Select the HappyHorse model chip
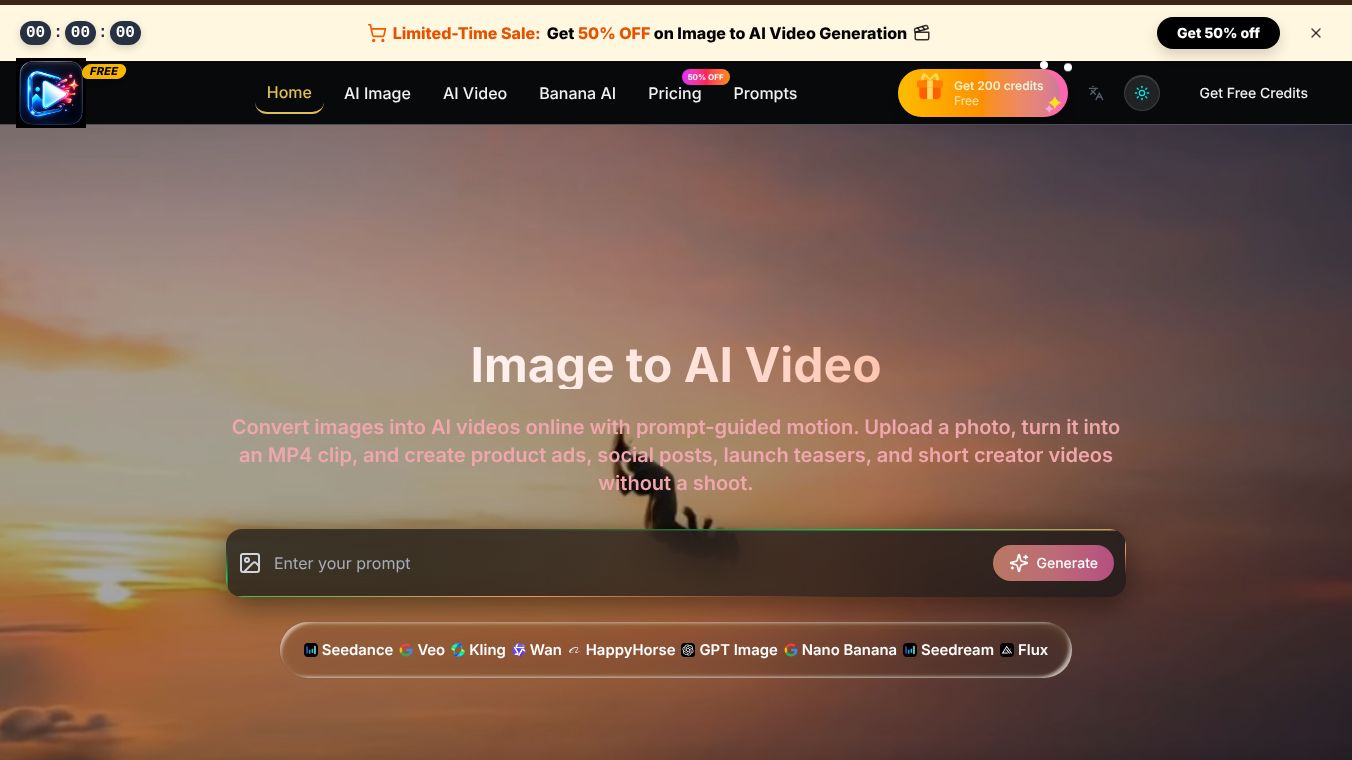This screenshot has width=1352, height=760. coord(621,650)
